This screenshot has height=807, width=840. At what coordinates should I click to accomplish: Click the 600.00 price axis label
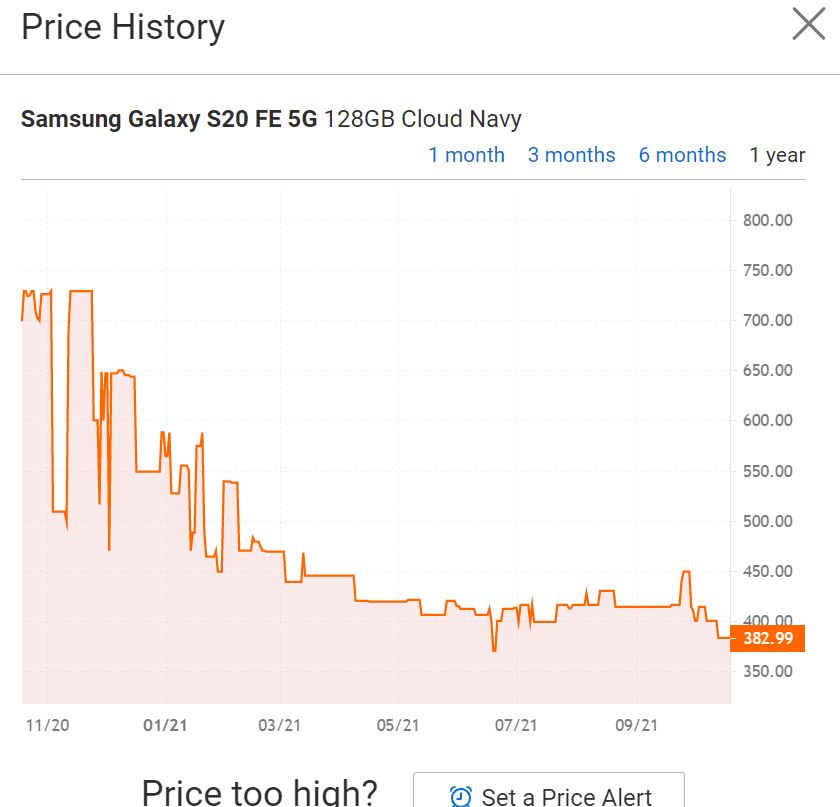click(768, 420)
